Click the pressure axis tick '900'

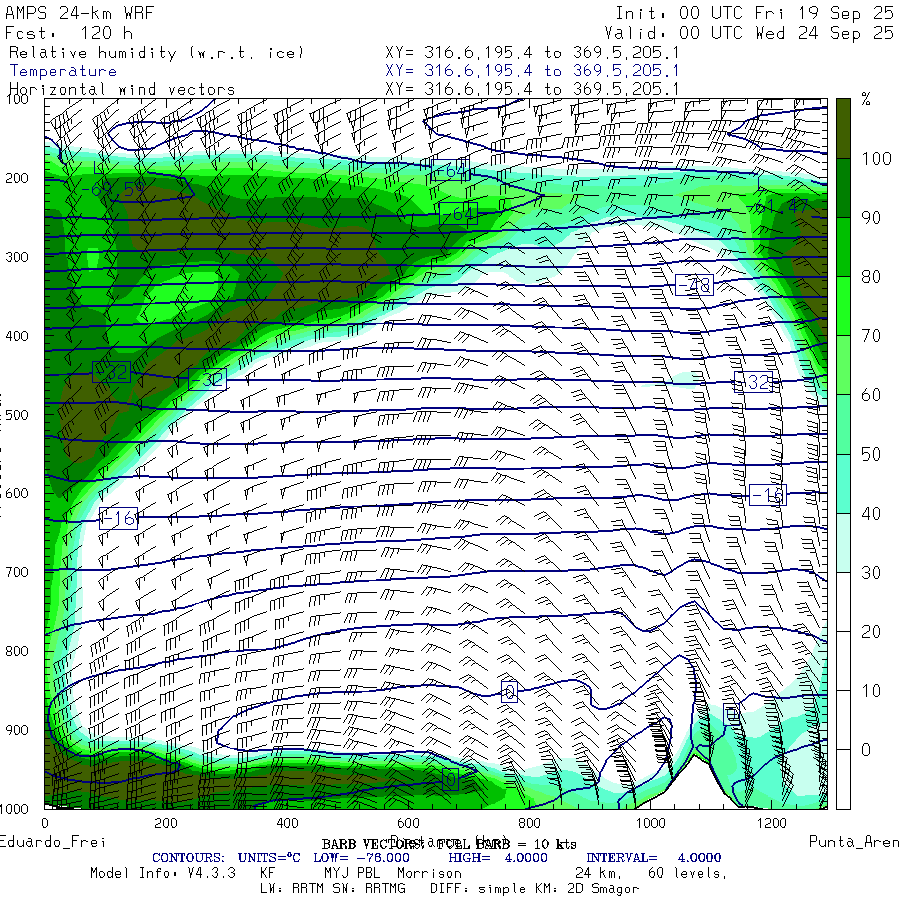pos(17,730)
